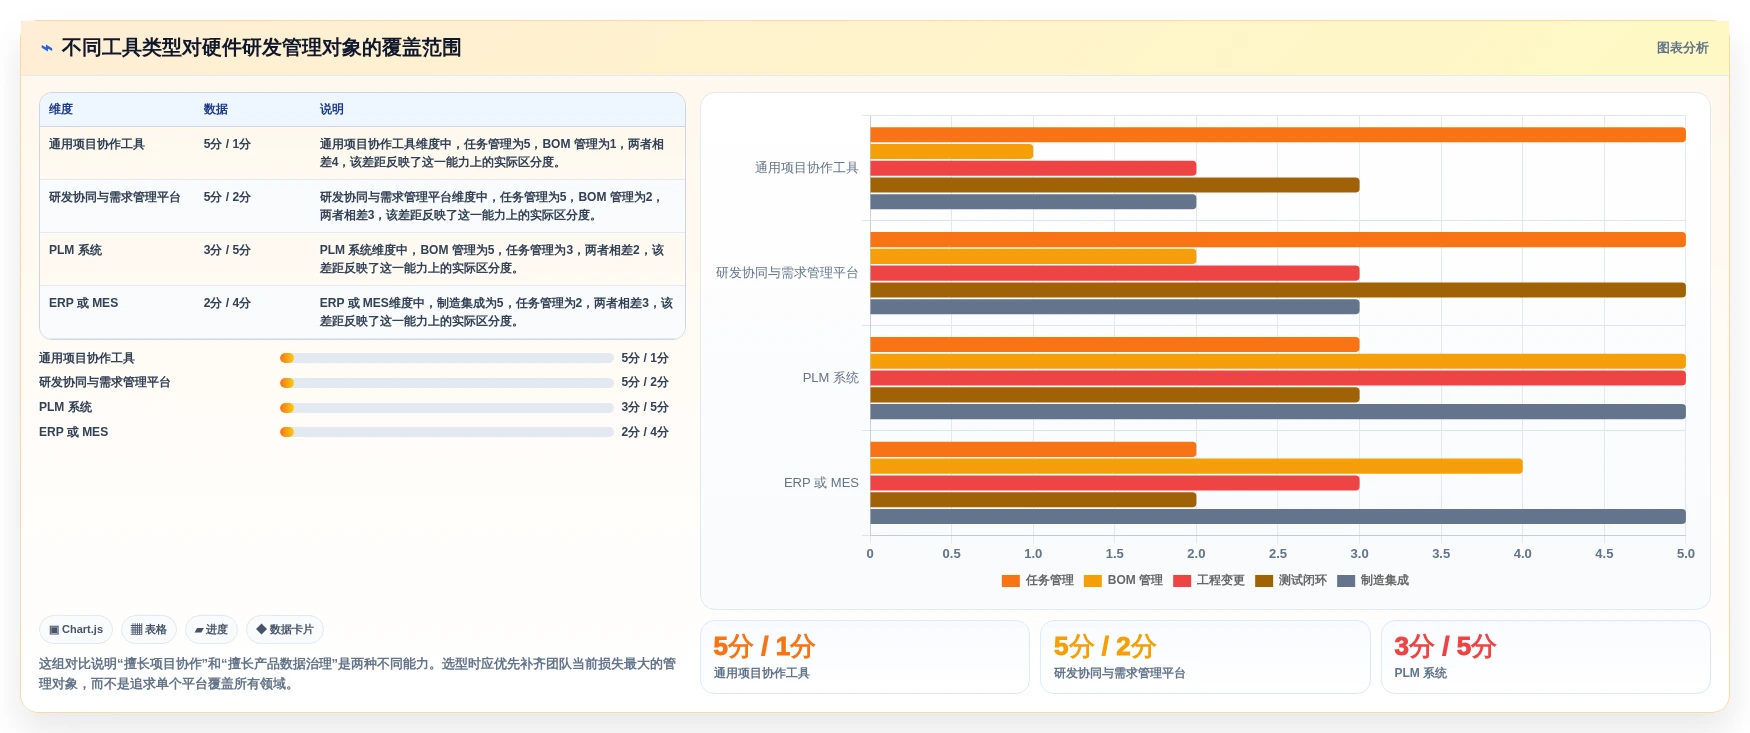Viewport: 1750px width, 733px height.
Task: Click the summary paragraph starting 这组对比说明
Action: (357, 674)
